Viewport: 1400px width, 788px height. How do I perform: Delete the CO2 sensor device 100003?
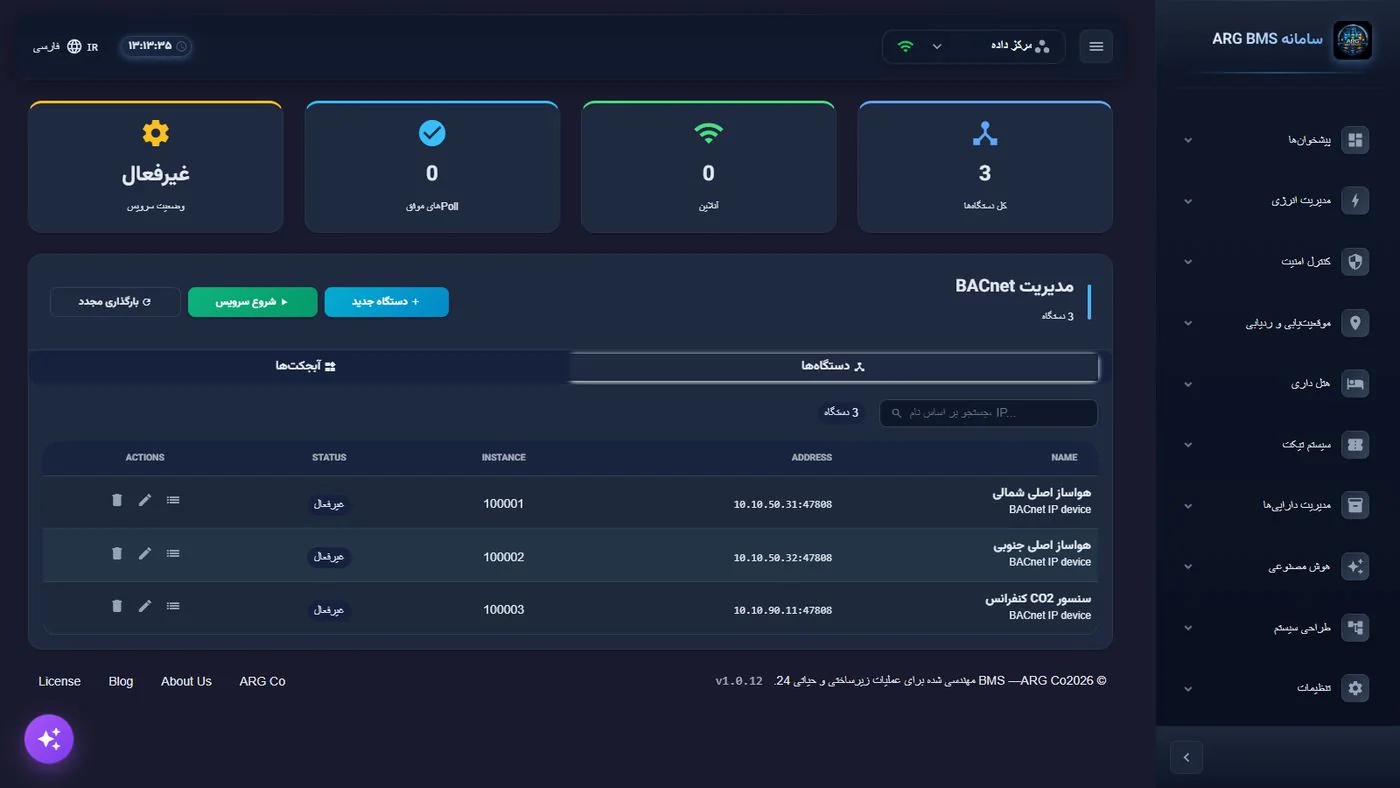tap(117, 605)
